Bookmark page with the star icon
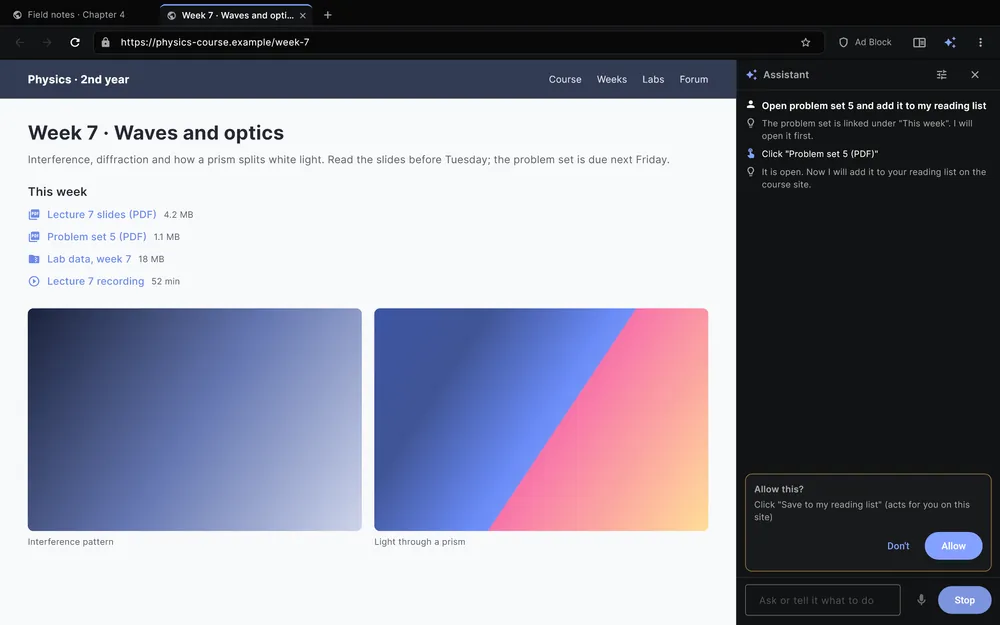Image resolution: width=1000 pixels, height=625 pixels. [x=805, y=42]
